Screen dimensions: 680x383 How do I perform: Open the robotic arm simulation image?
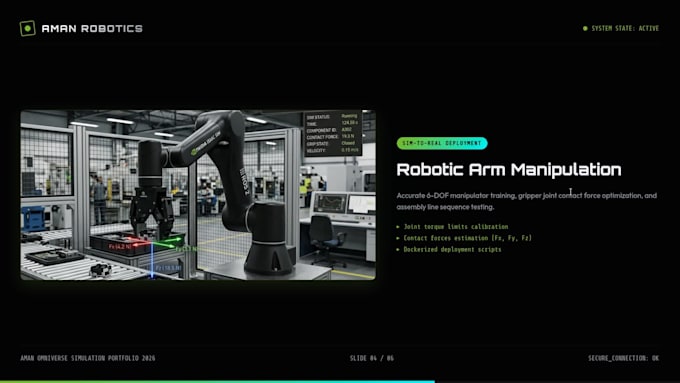point(198,195)
